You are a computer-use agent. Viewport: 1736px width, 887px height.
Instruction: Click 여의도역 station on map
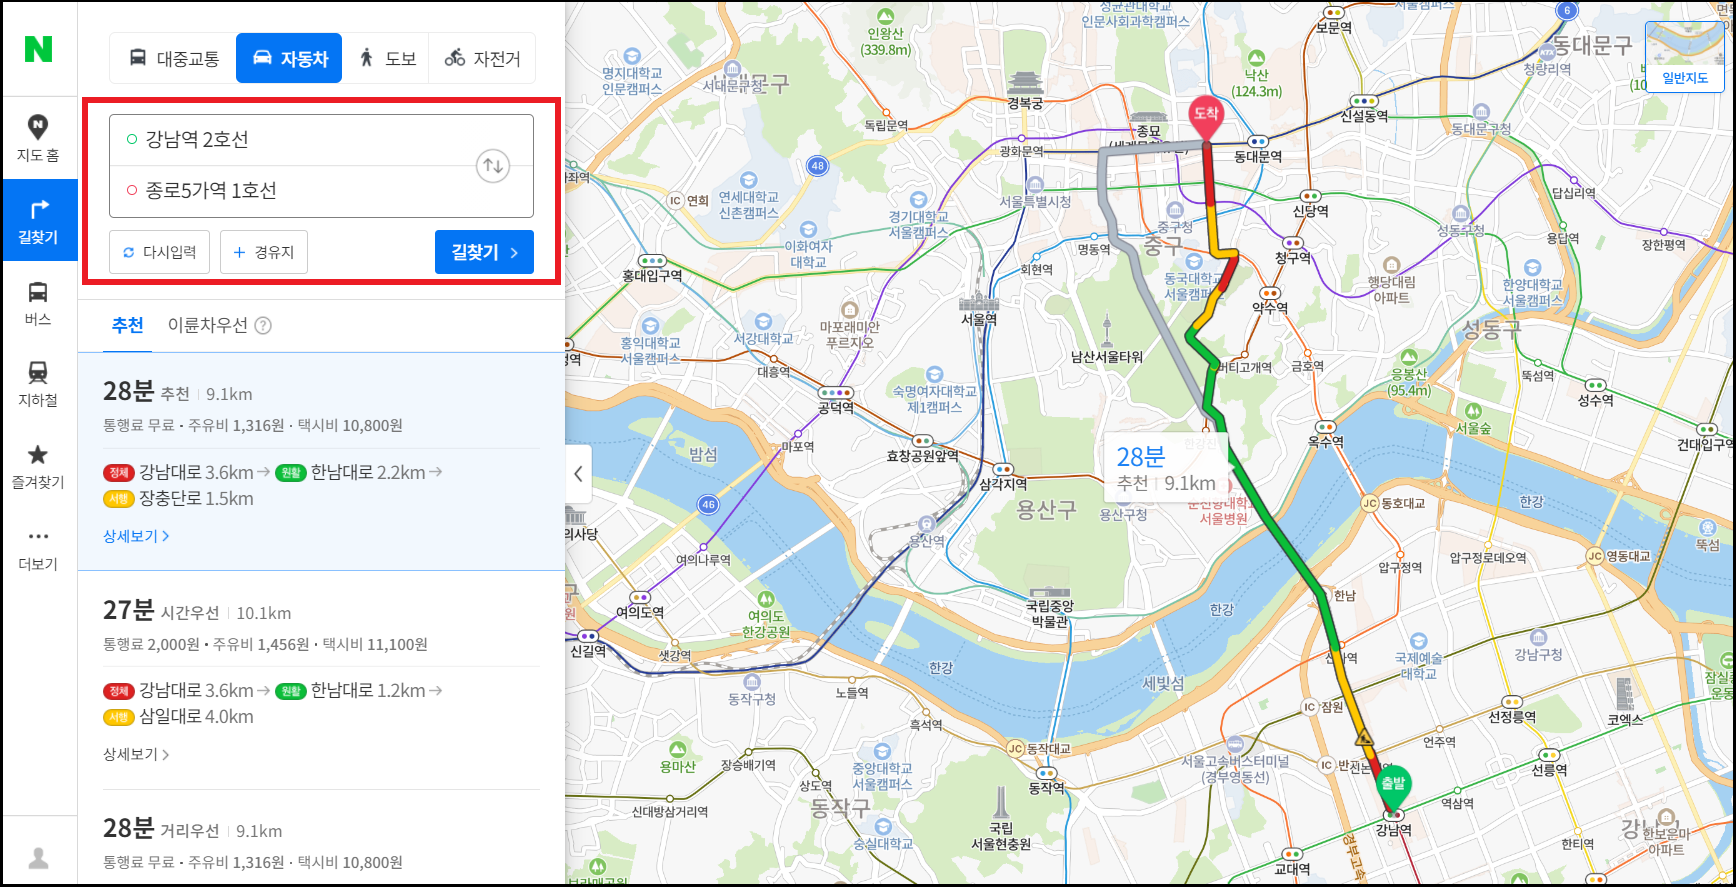[640, 605]
